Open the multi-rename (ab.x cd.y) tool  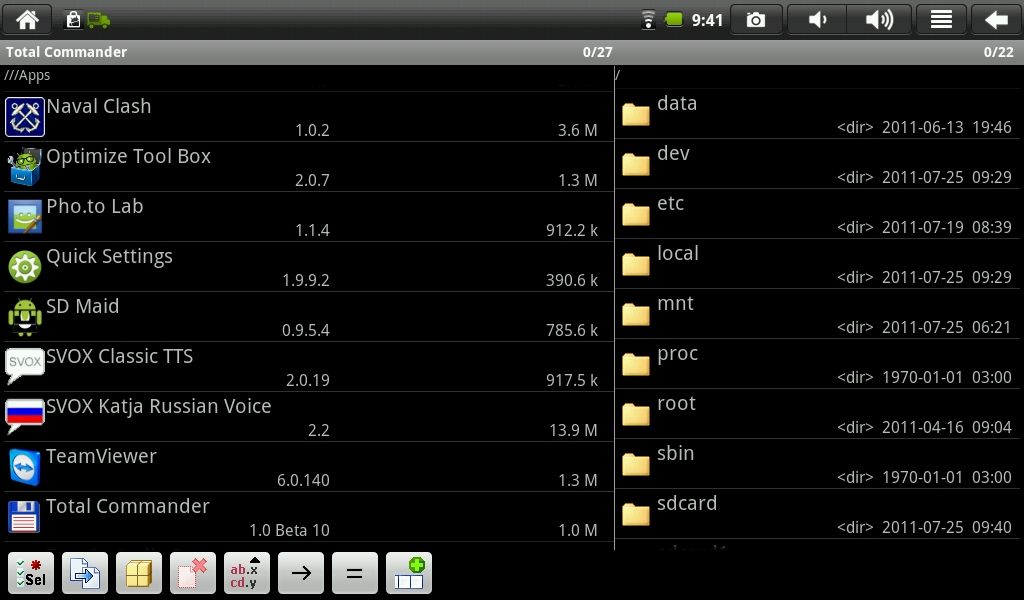click(x=247, y=573)
